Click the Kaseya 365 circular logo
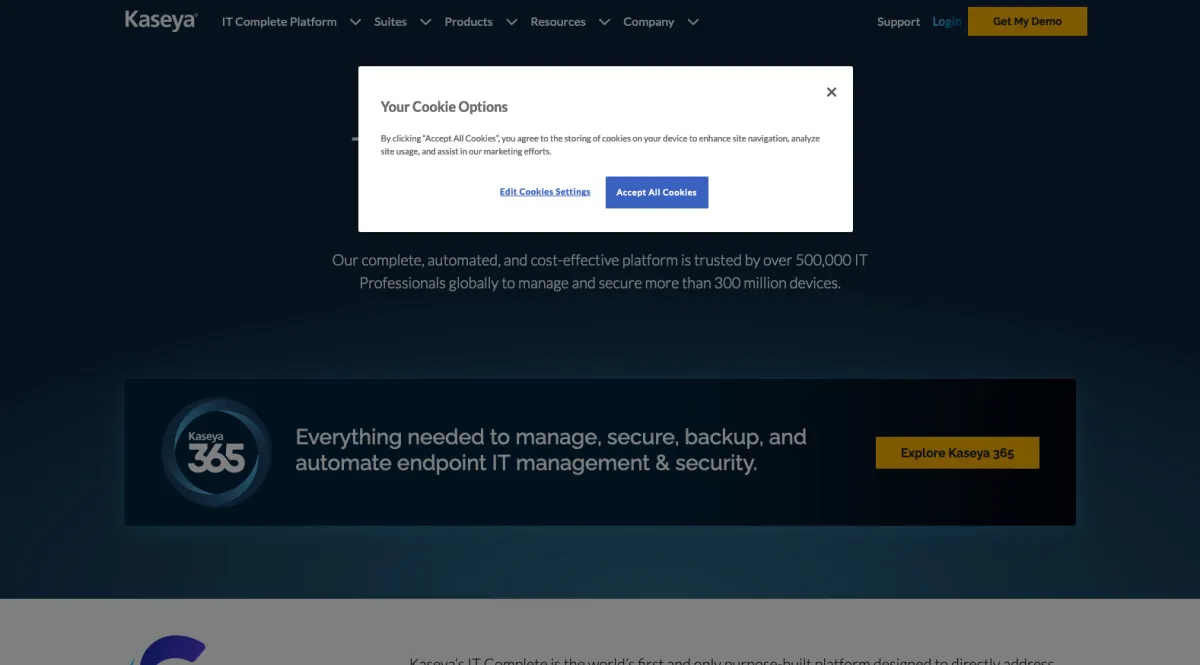Viewport: 1200px width, 665px height. (x=217, y=452)
